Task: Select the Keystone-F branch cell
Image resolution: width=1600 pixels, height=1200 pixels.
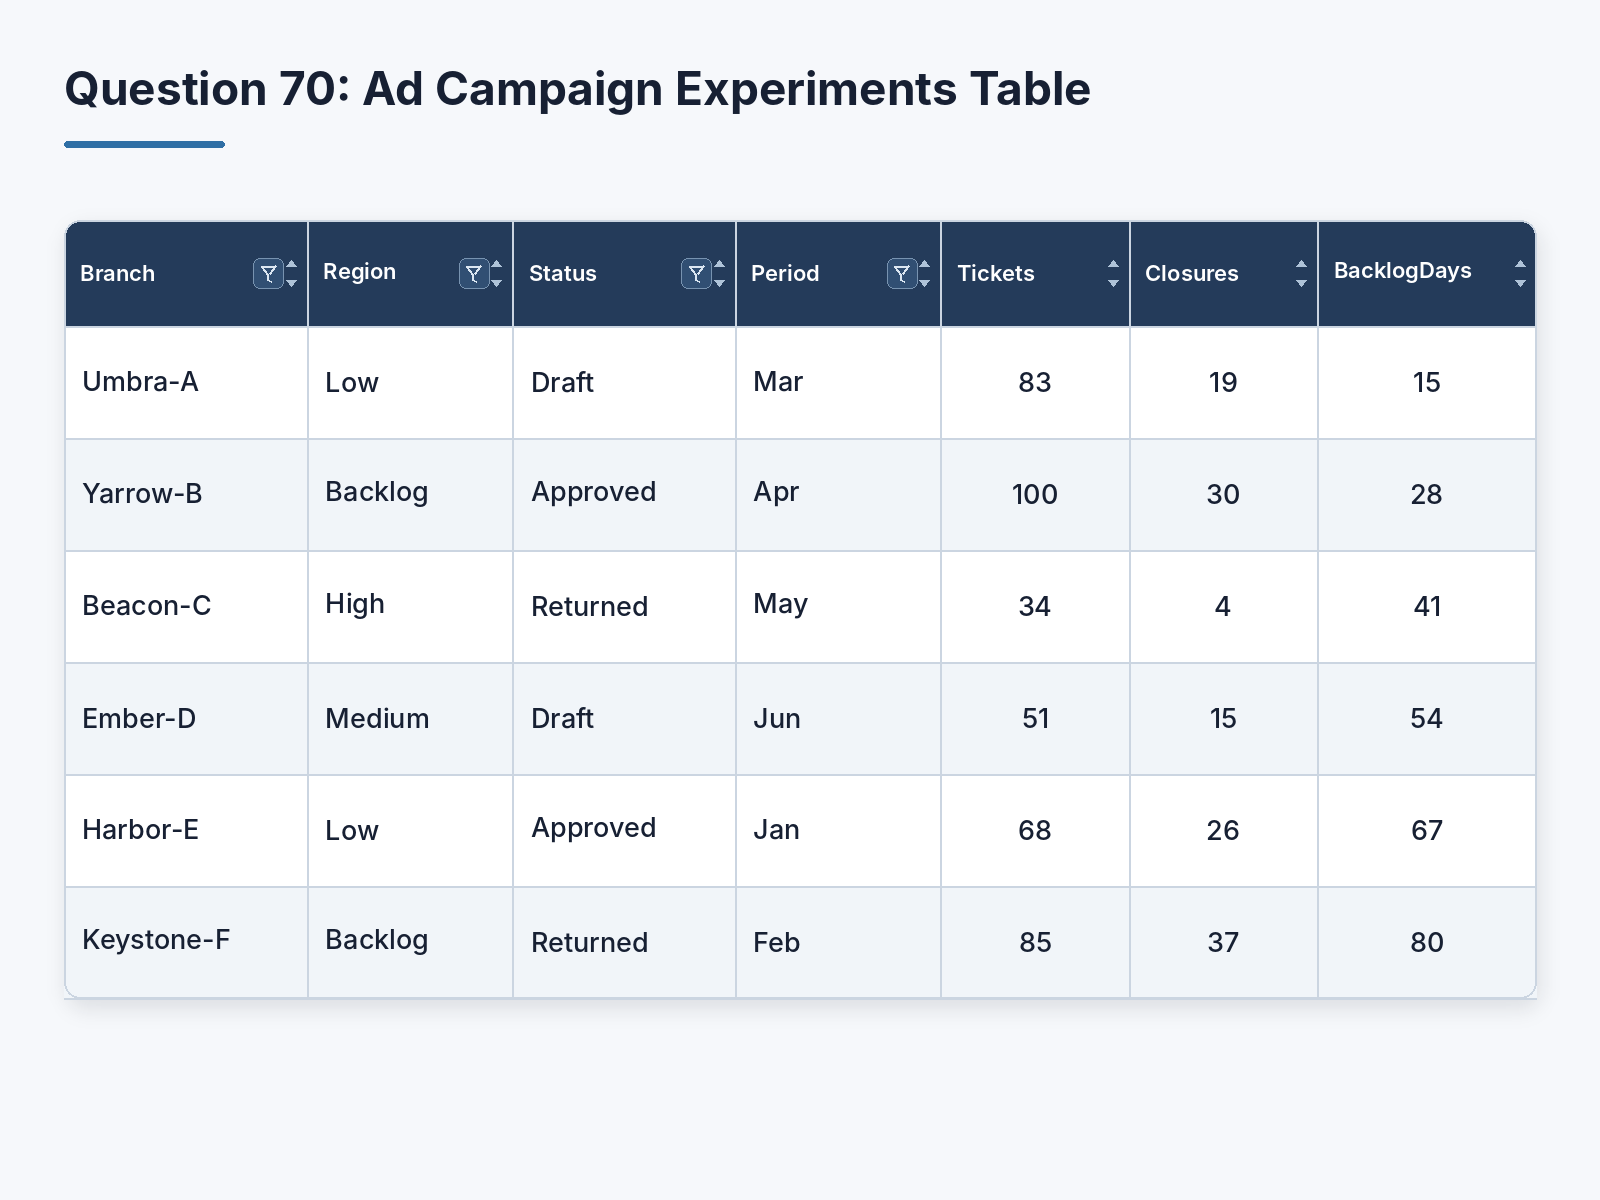Action: point(187,941)
